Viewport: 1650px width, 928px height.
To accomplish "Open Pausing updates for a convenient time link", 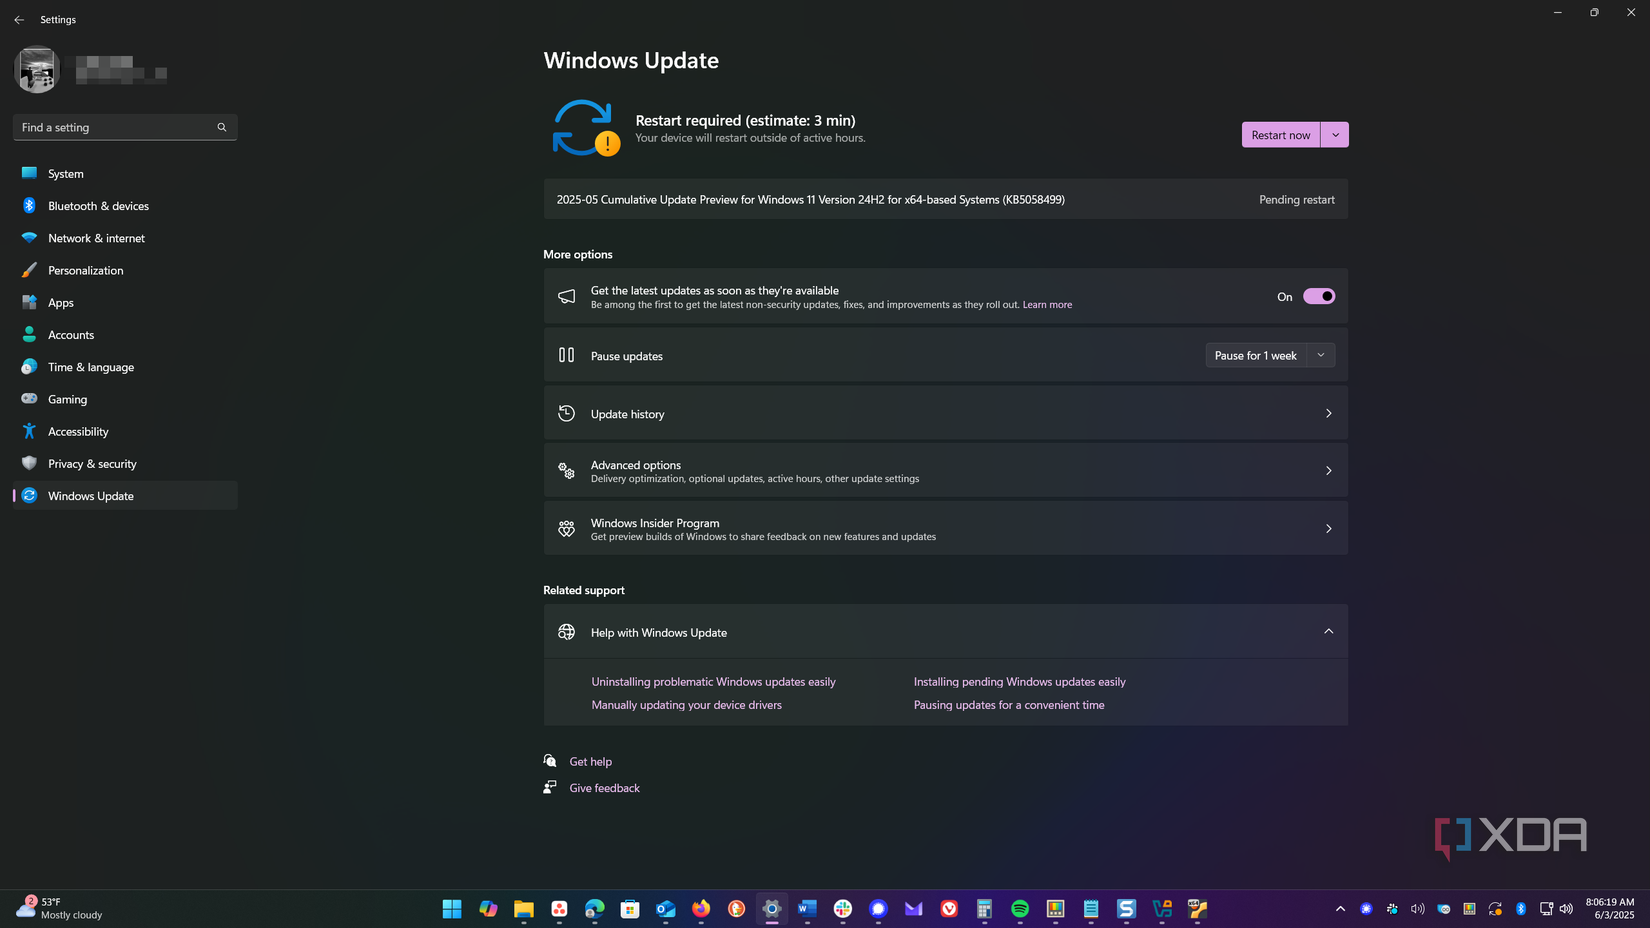I will [1009, 705].
